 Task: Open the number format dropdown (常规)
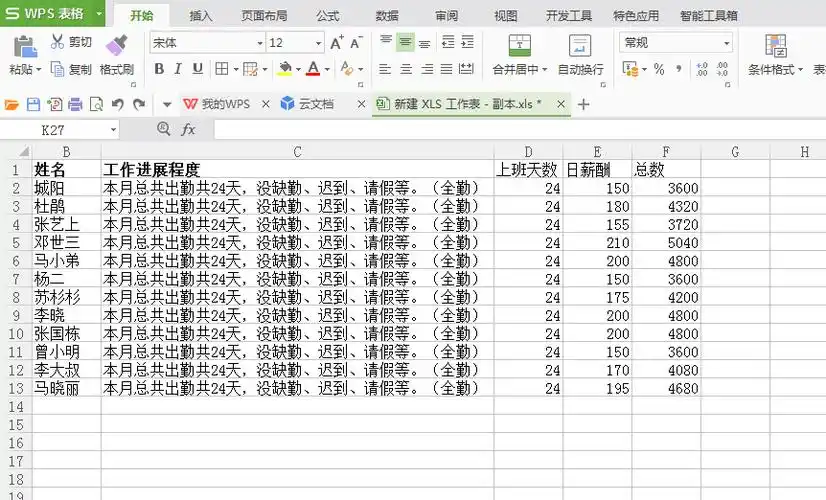727,43
